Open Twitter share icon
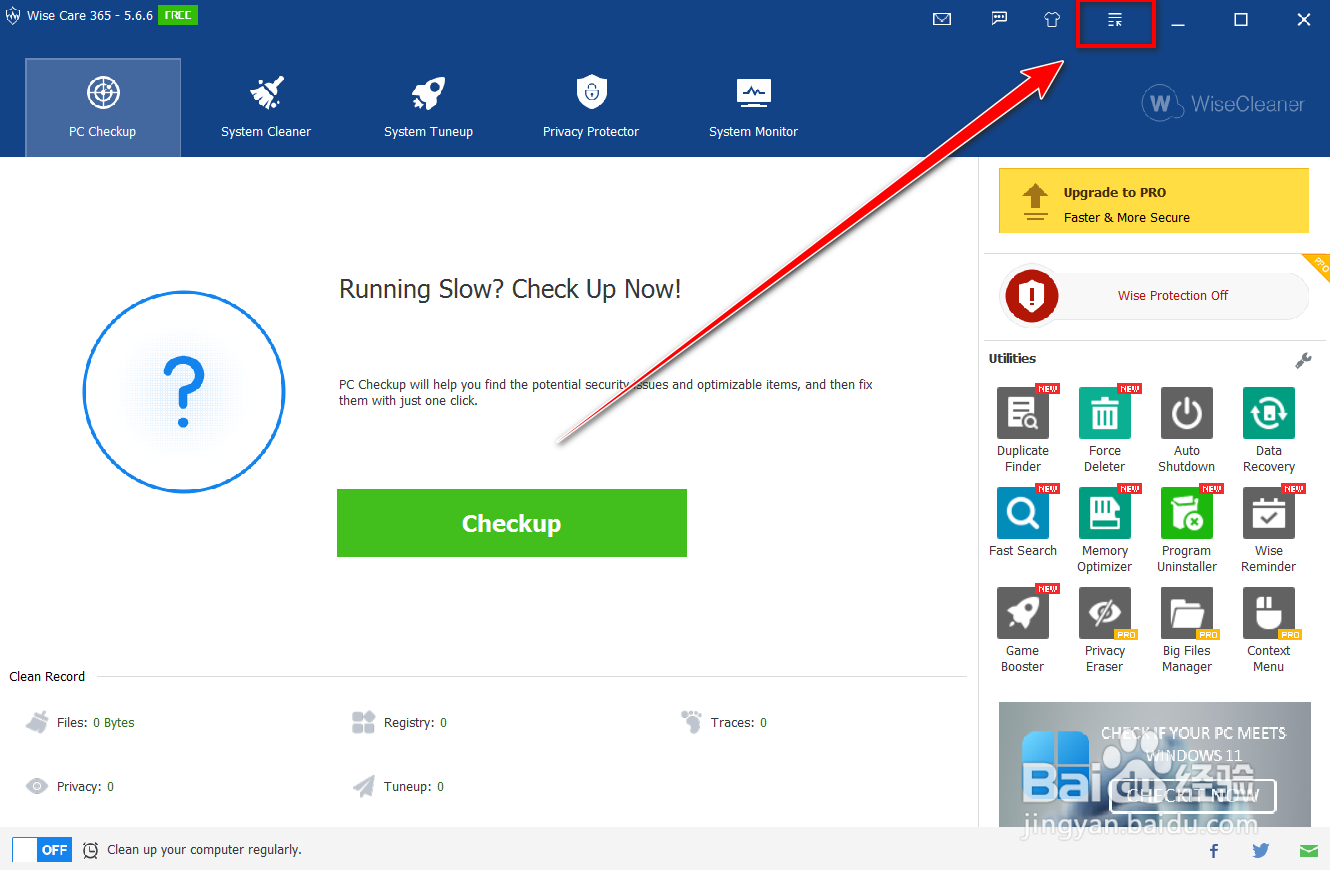This screenshot has width=1330, height=870. [1261, 851]
